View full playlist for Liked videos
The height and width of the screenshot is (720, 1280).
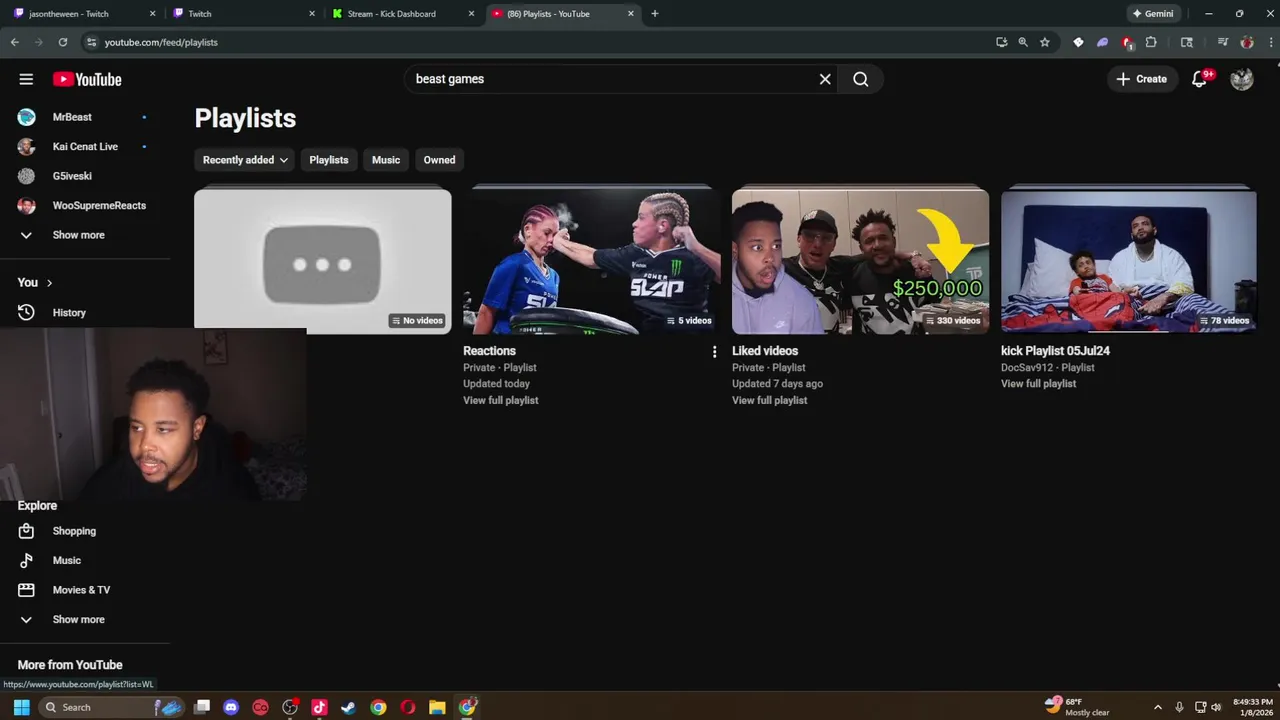pos(769,400)
